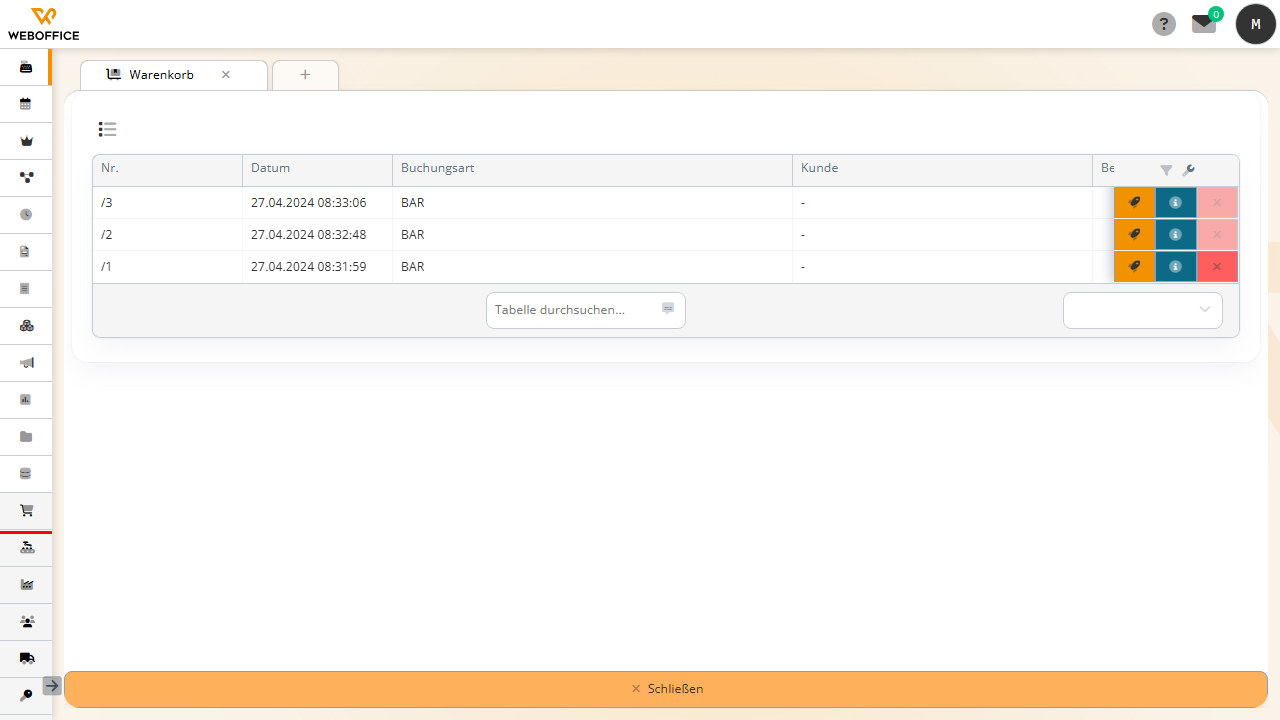Open the calendar icon in sidebar

pyautogui.click(x=26, y=104)
